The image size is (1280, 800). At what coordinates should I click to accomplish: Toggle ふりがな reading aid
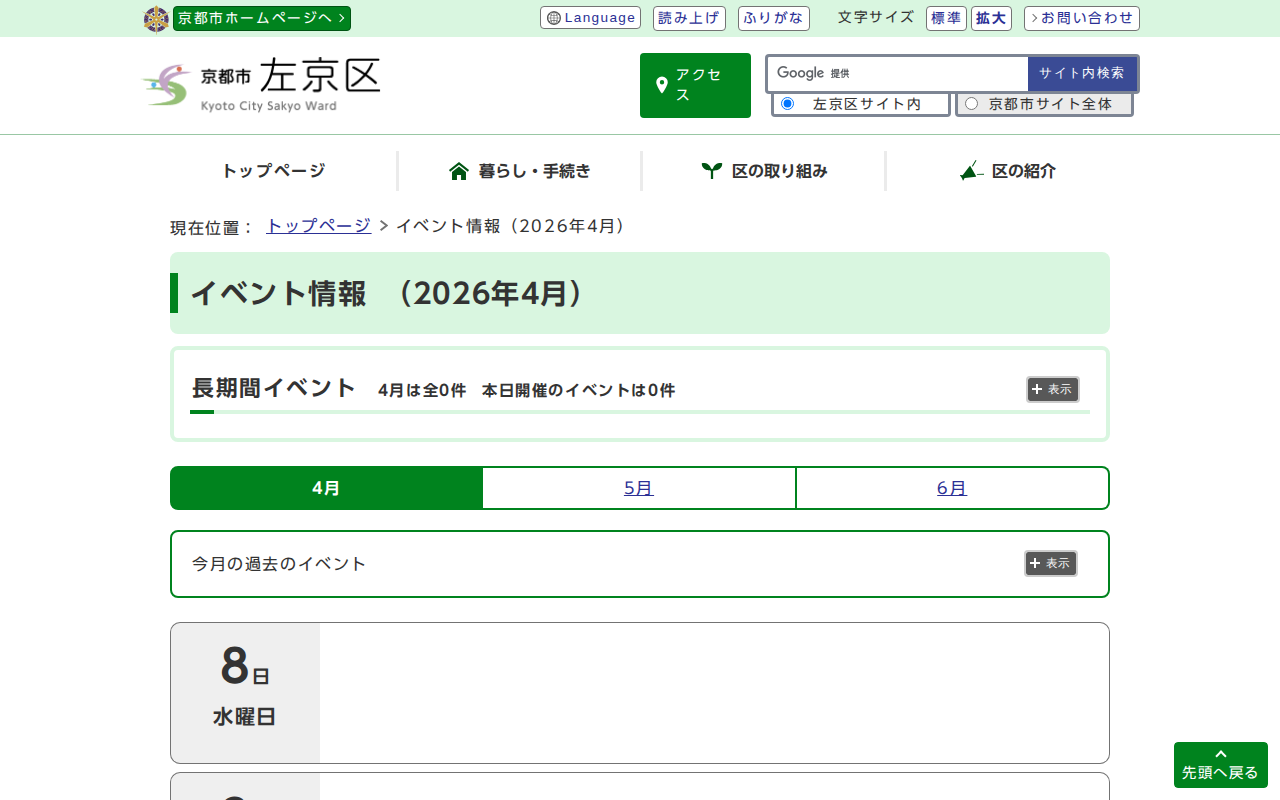(x=773, y=18)
